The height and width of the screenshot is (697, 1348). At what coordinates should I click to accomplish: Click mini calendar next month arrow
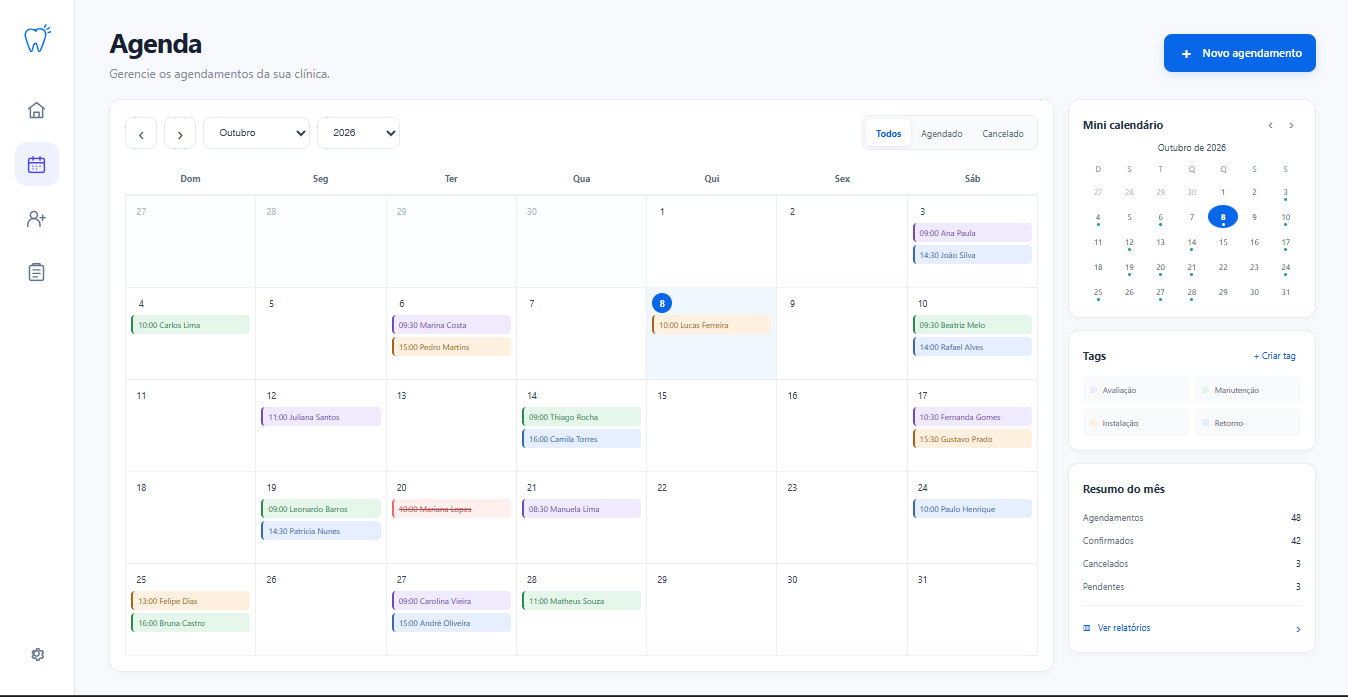tap(1291, 125)
